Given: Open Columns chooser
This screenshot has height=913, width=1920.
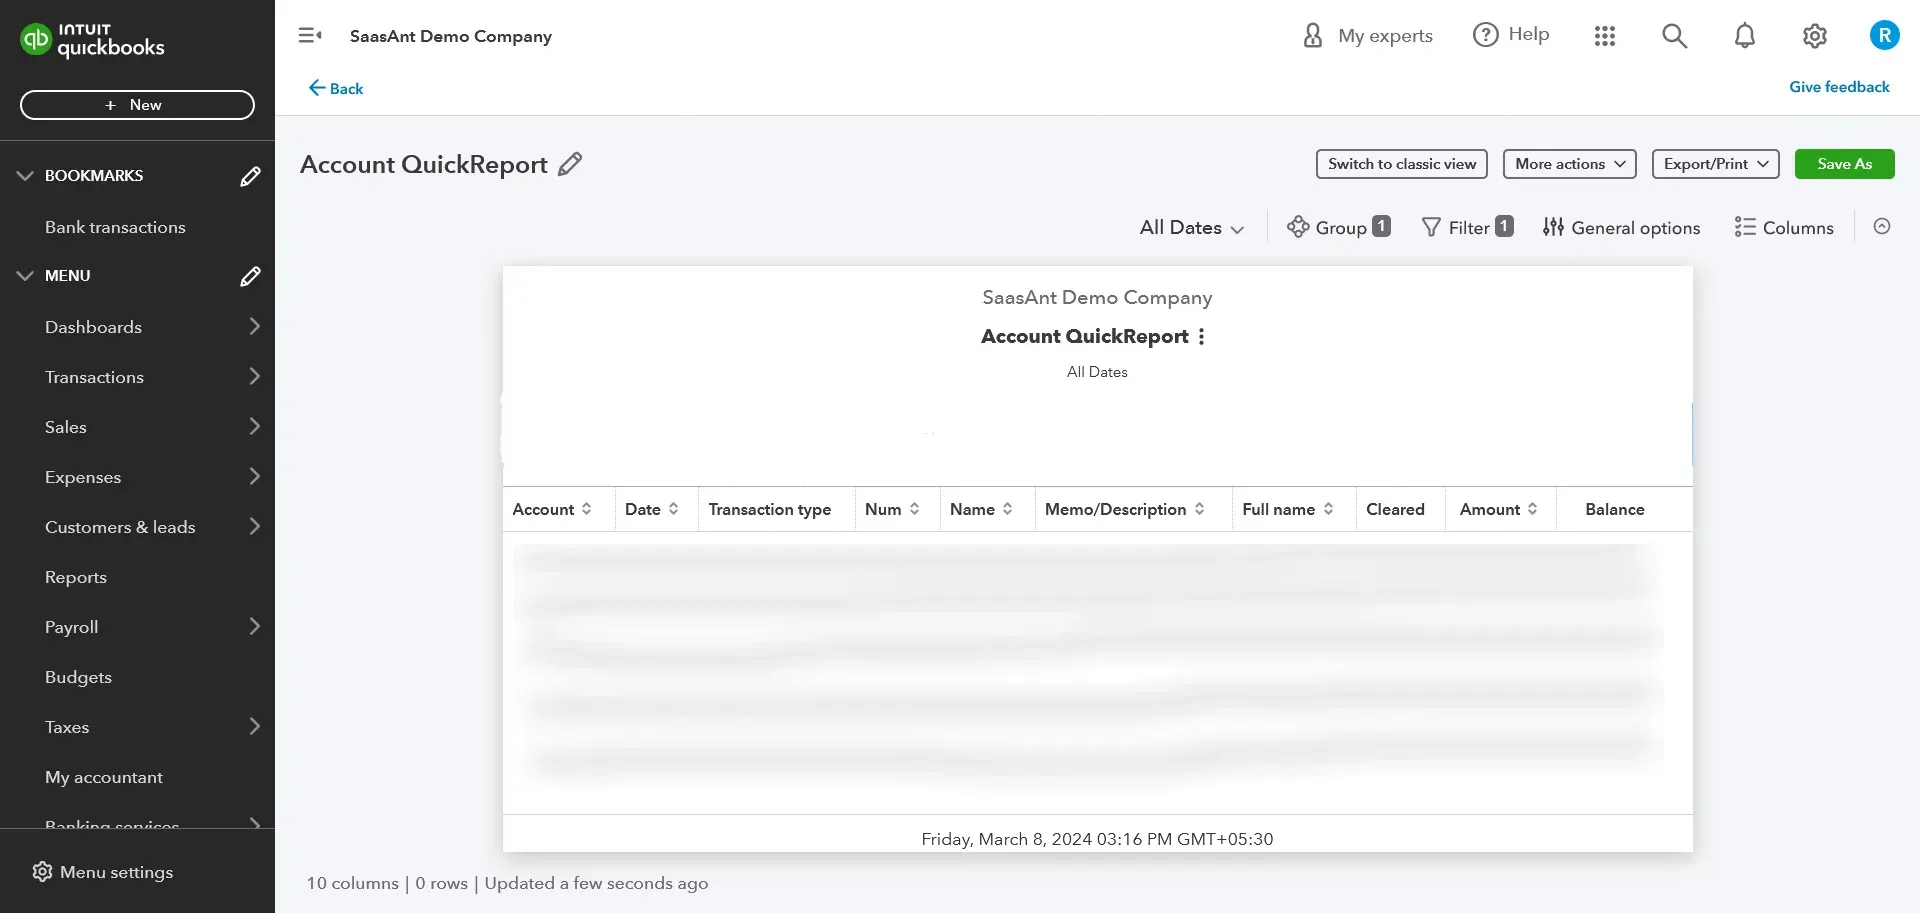Looking at the screenshot, I should coord(1784,227).
